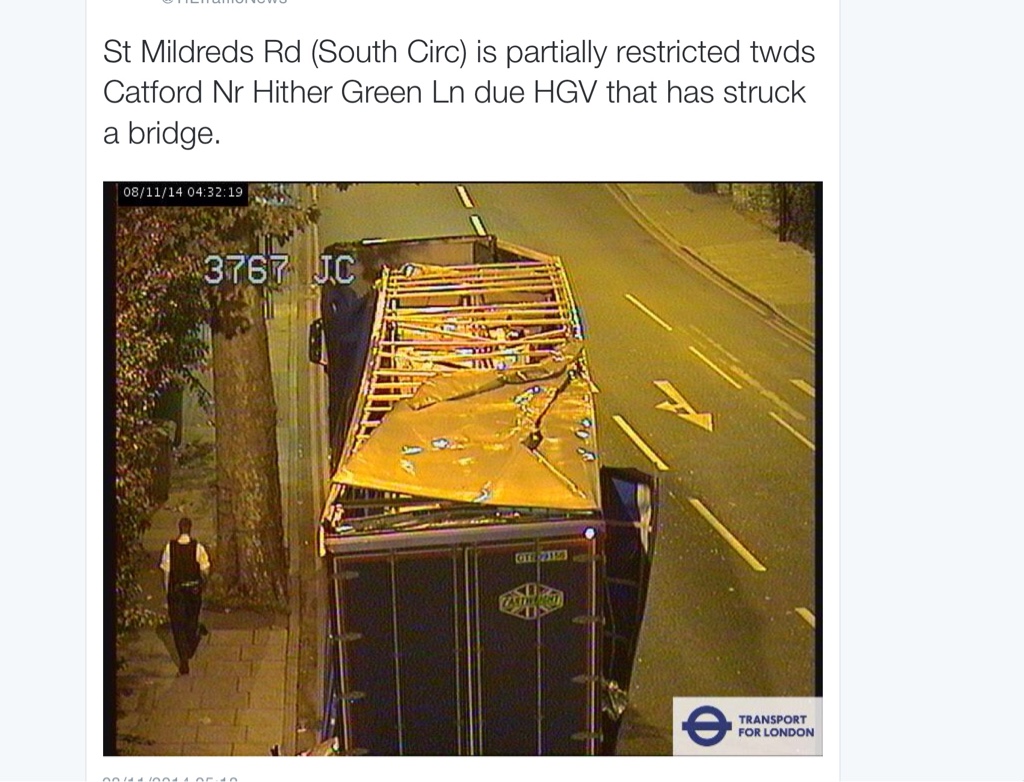Click the TRANSPORT FOR LONDON logo text
The height and width of the screenshot is (782, 1024).
pos(776,726)
